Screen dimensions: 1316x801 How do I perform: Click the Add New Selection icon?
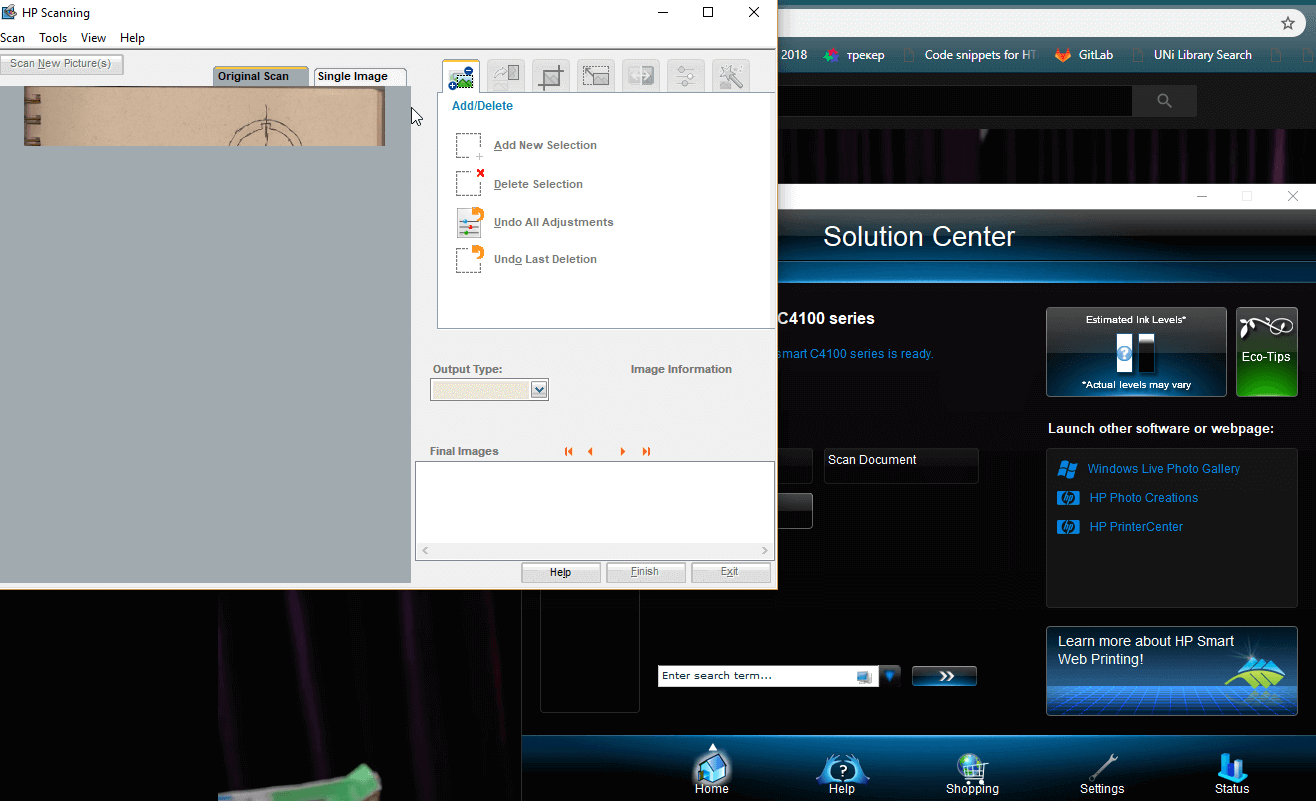(469, 146)
